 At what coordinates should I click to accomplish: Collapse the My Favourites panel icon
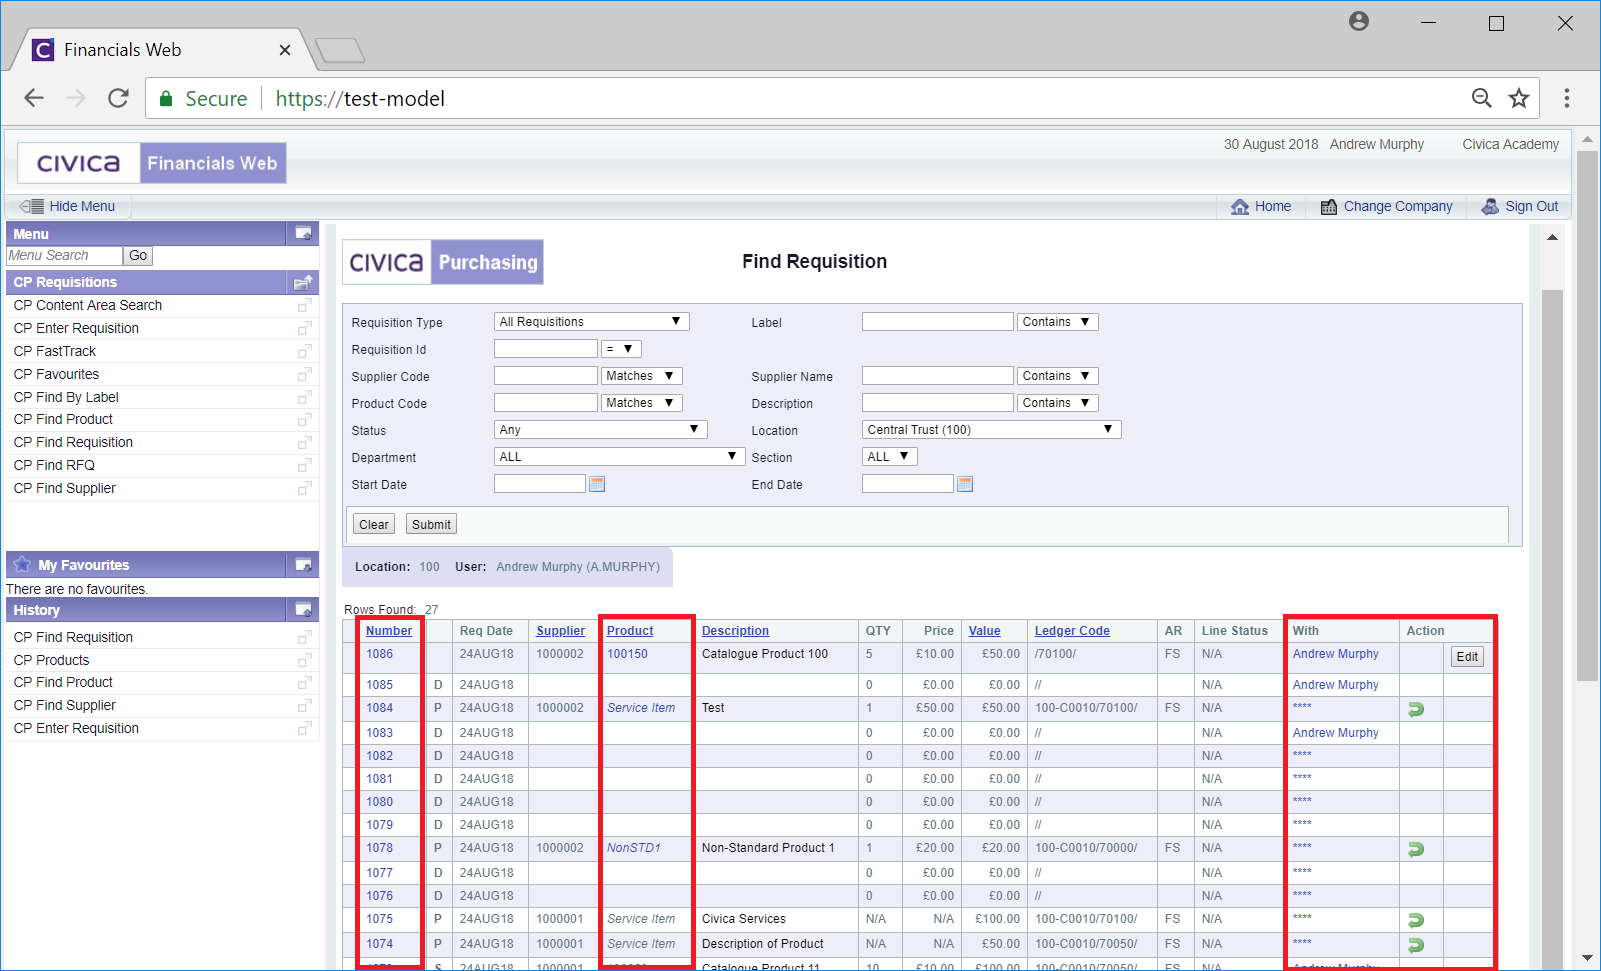click(303, 565)
